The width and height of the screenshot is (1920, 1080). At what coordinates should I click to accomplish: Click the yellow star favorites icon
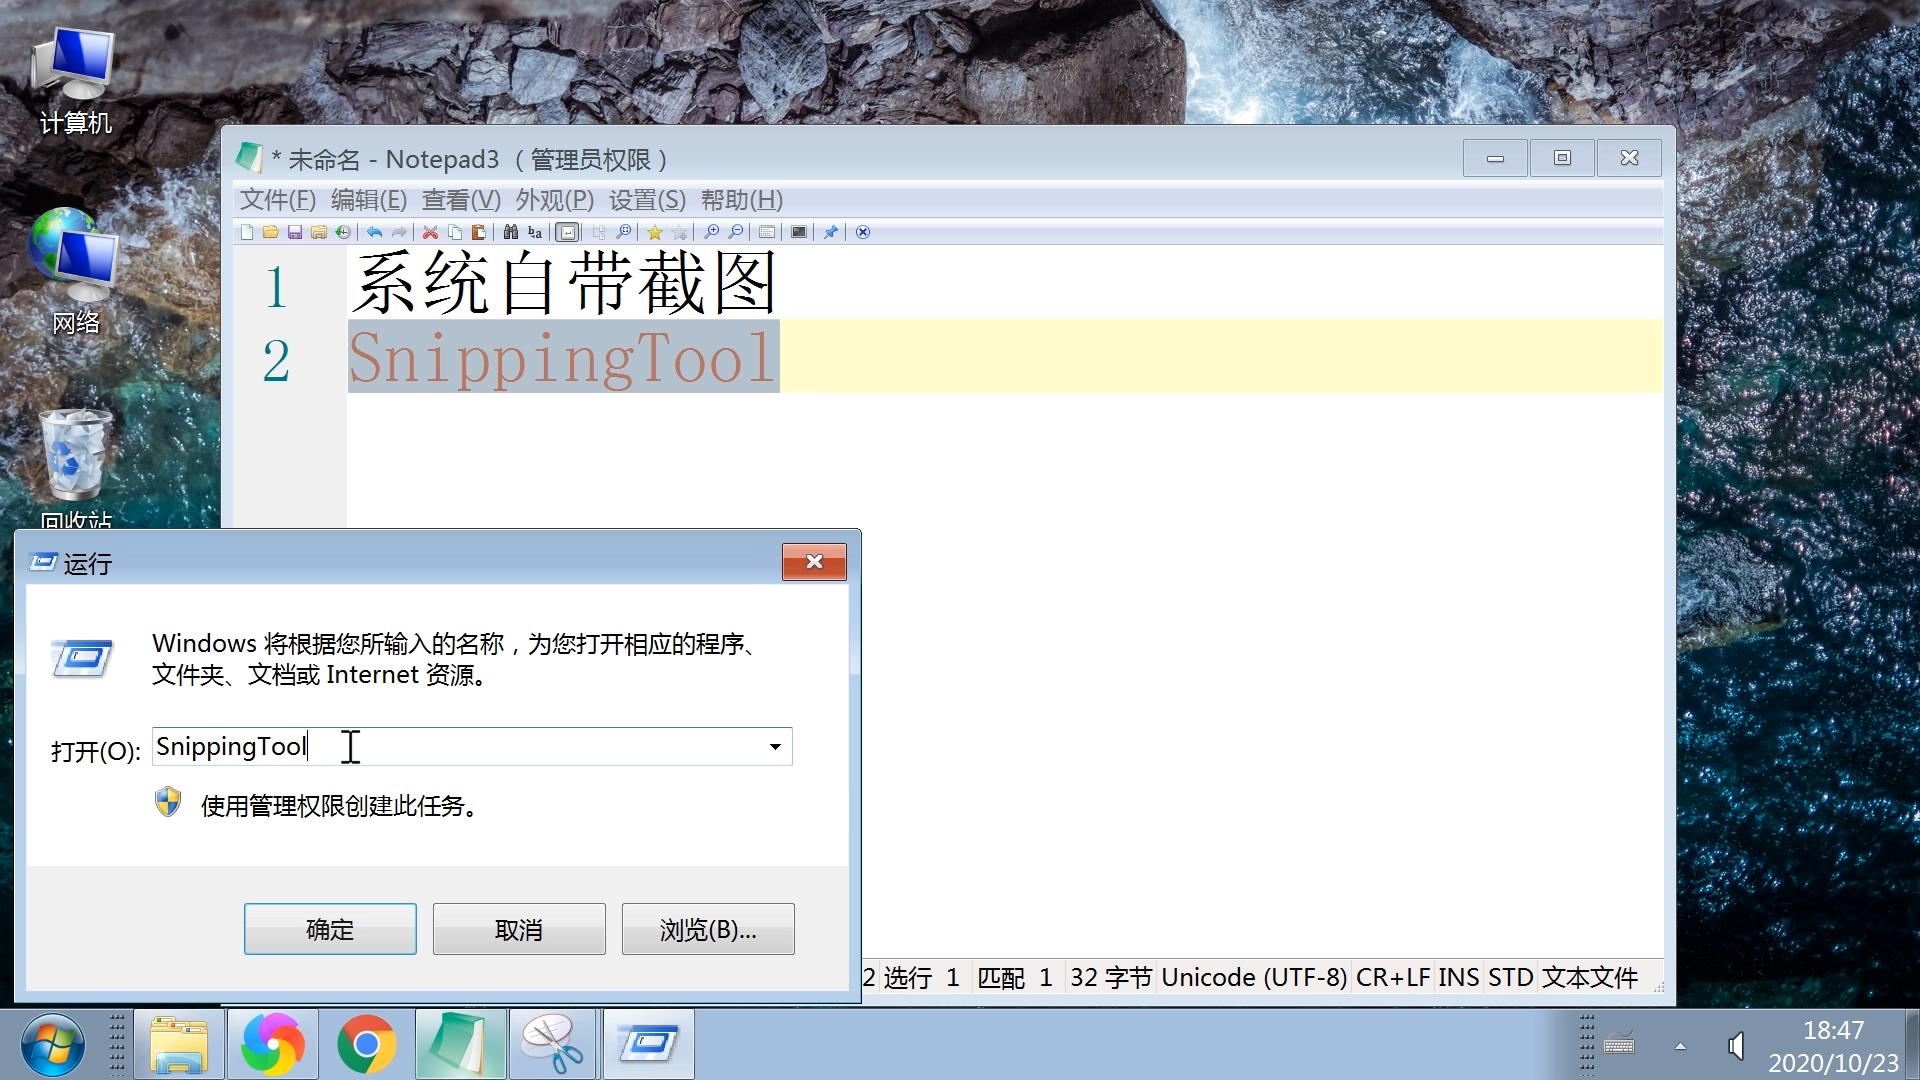[x=654, y=232]
